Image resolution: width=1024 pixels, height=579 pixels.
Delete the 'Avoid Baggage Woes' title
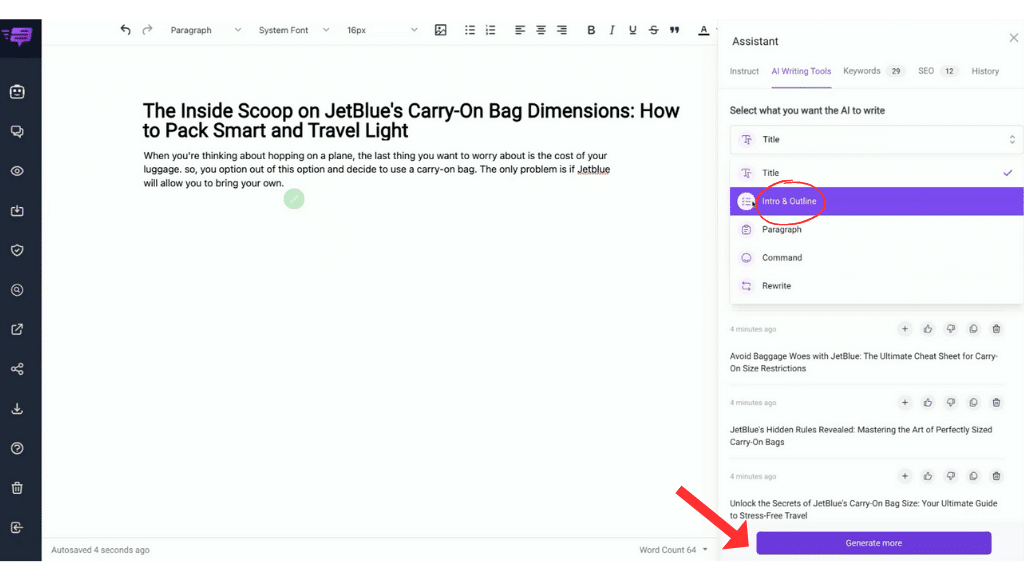pos(996,329)
